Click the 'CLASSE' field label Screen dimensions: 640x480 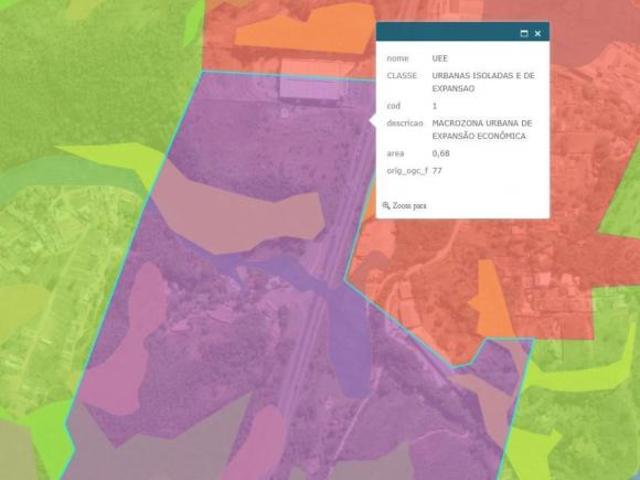click(x=402, y=76)
